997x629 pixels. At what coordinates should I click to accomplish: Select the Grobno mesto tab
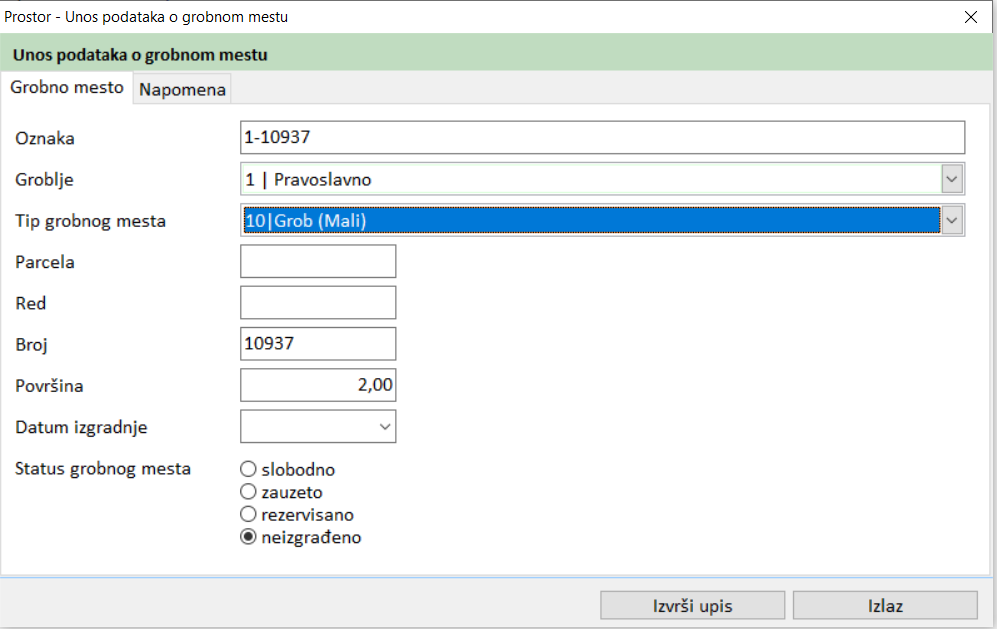click(67, 88)
